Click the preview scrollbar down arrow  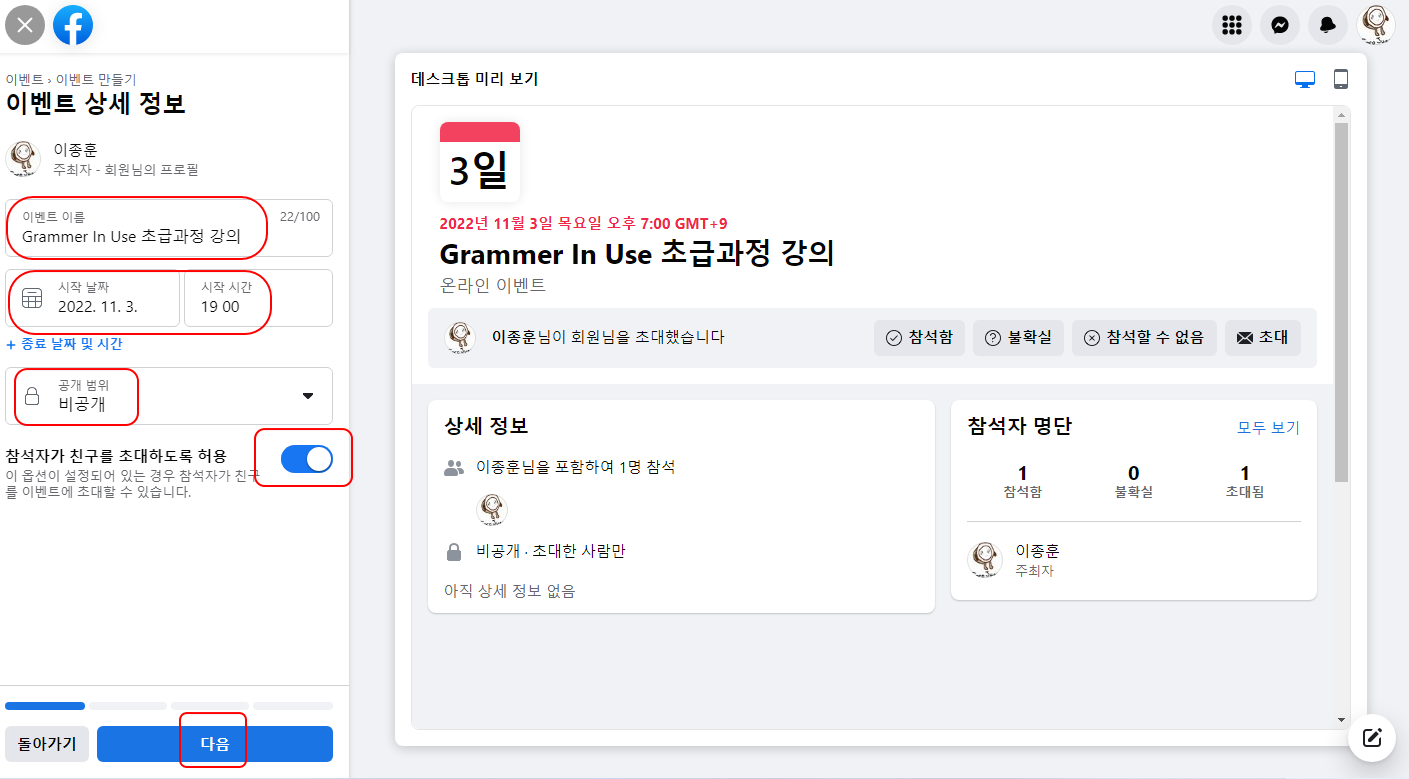(1341, 720)
